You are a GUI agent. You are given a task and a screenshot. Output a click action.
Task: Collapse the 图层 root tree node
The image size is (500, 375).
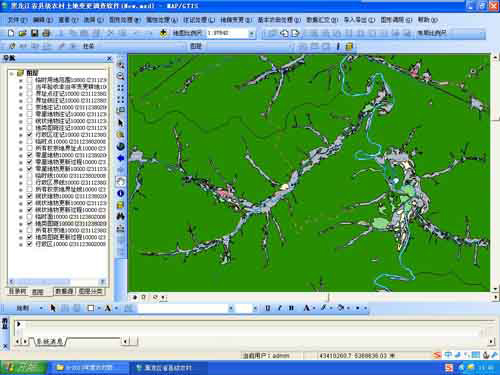12,73
